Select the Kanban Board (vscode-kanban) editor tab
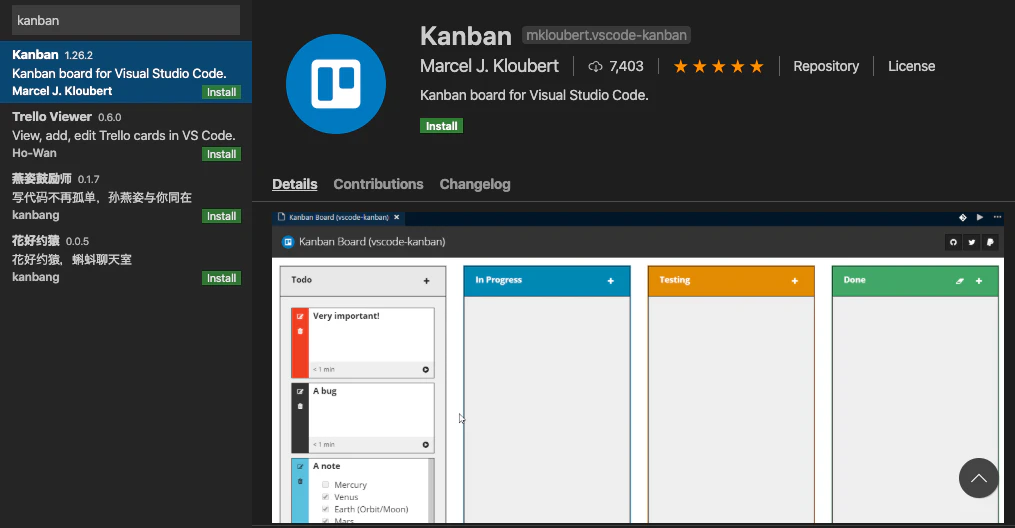The height and width of the screenshot is (528, 1015). pos(339,217)
